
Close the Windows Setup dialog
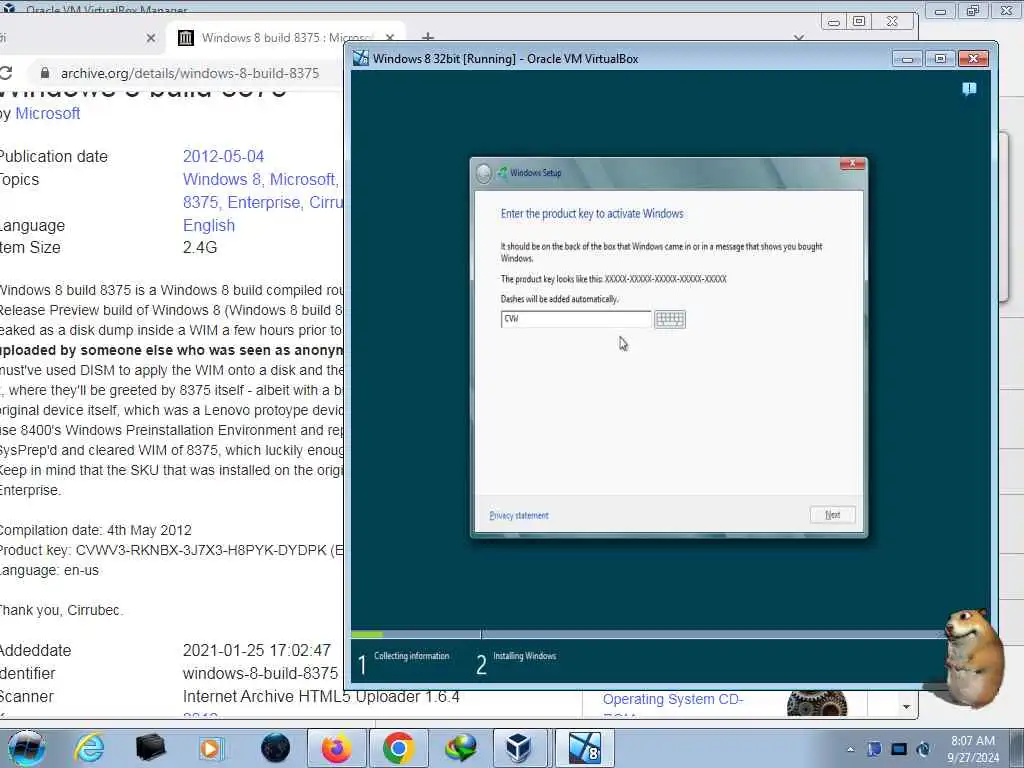tap(852, 164)
